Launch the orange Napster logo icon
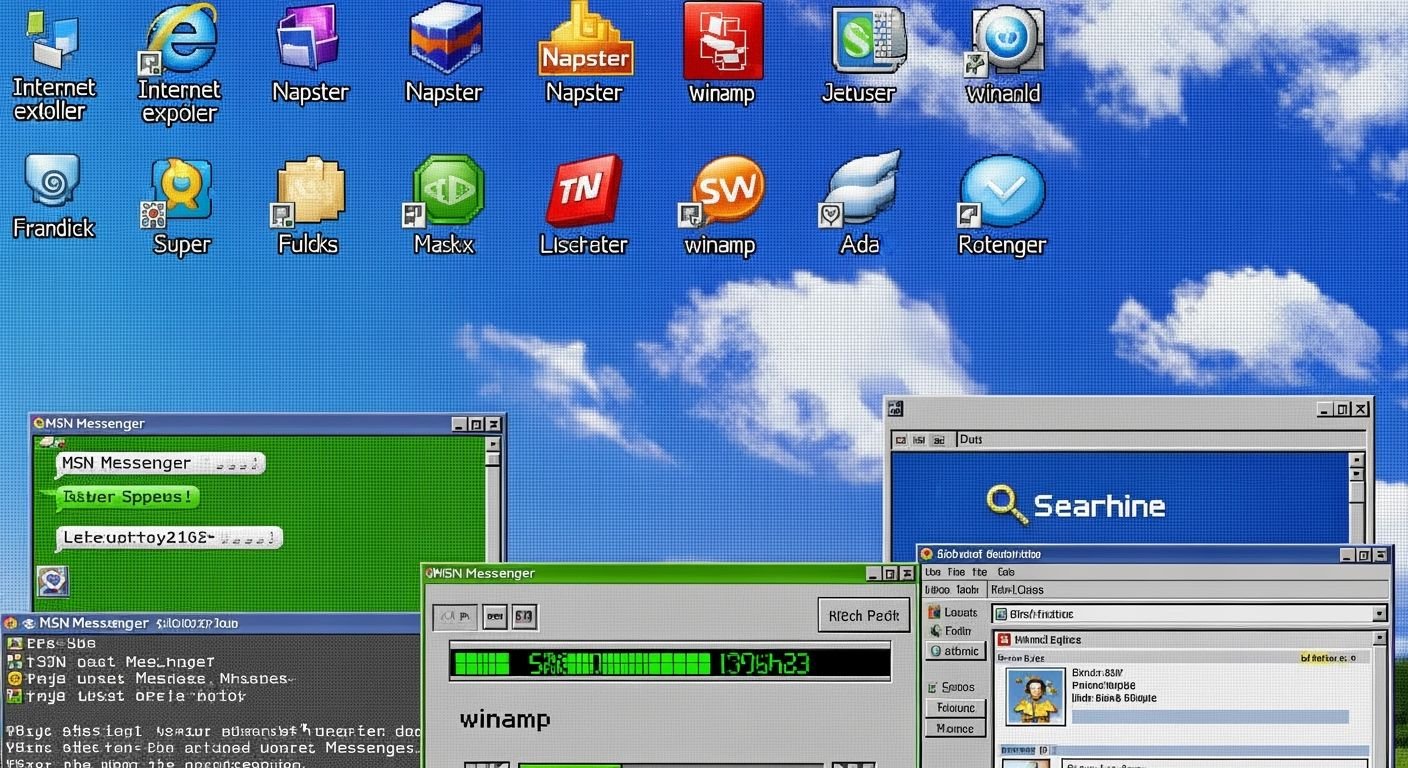 [x=584, y=38]
